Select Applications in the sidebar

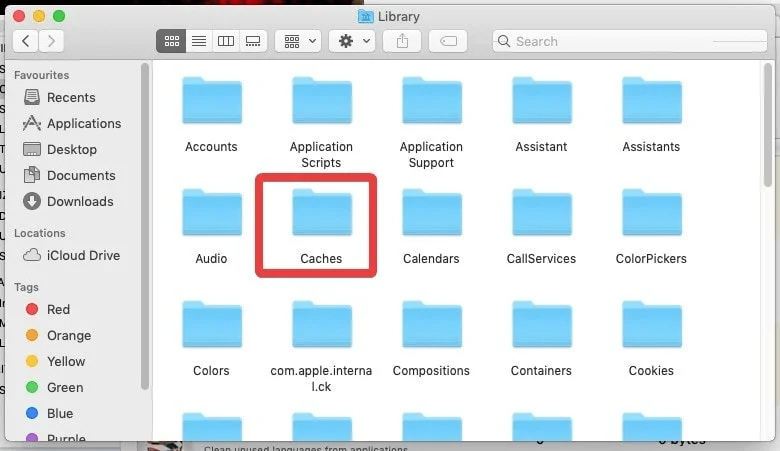pos(83,123)
